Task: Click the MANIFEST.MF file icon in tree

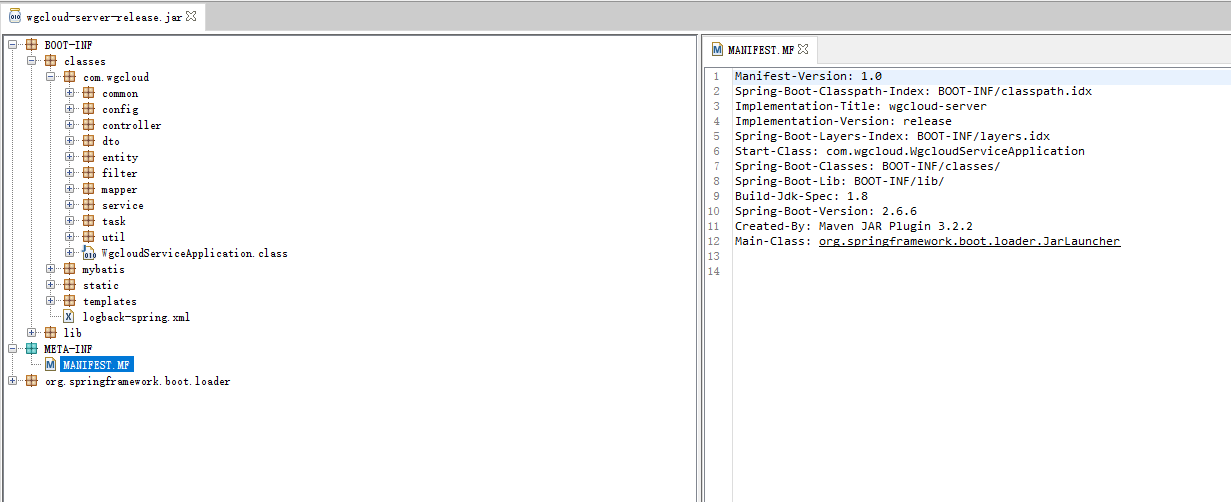Action: 51,365
